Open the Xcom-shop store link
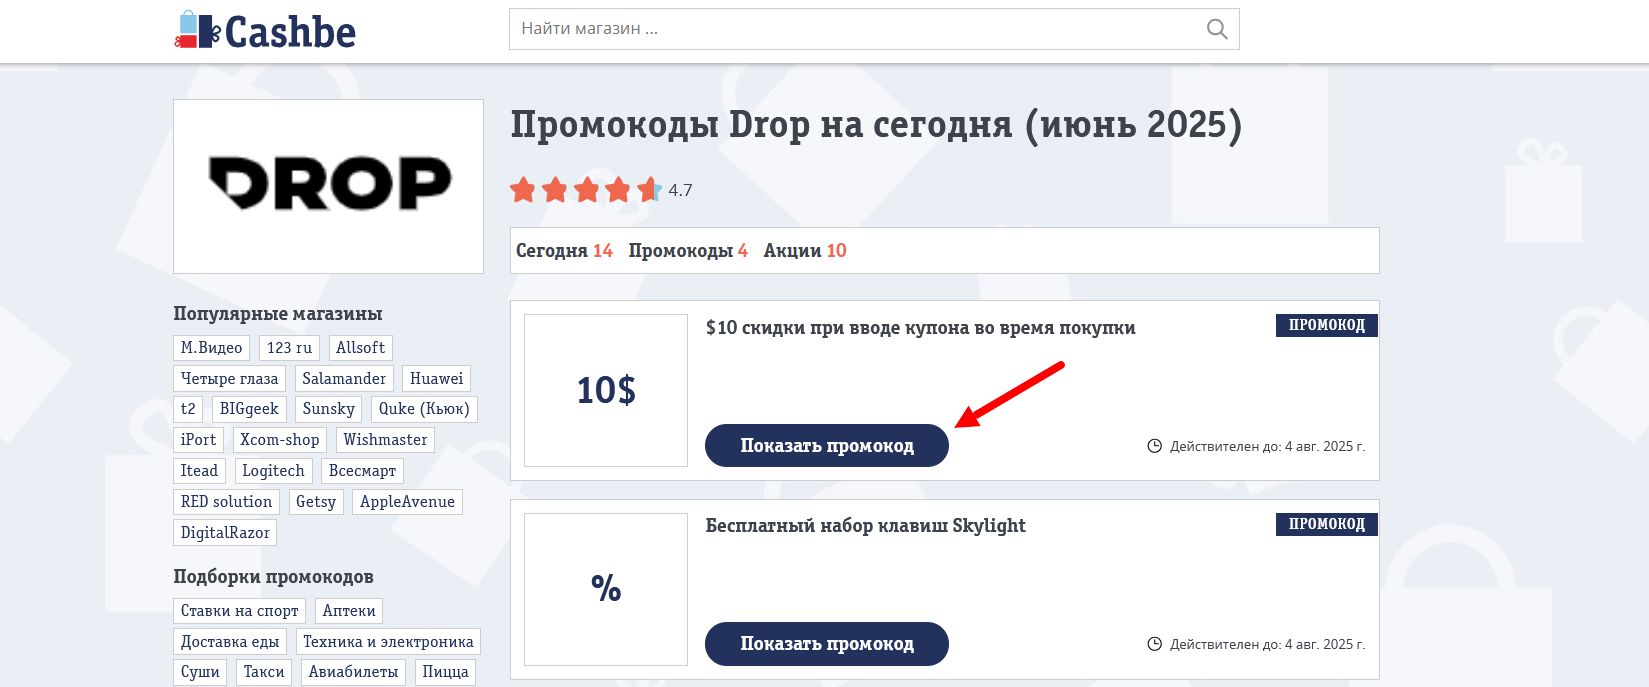Image resolution: width=1649 pixels, height=687 pixels. 280,440
